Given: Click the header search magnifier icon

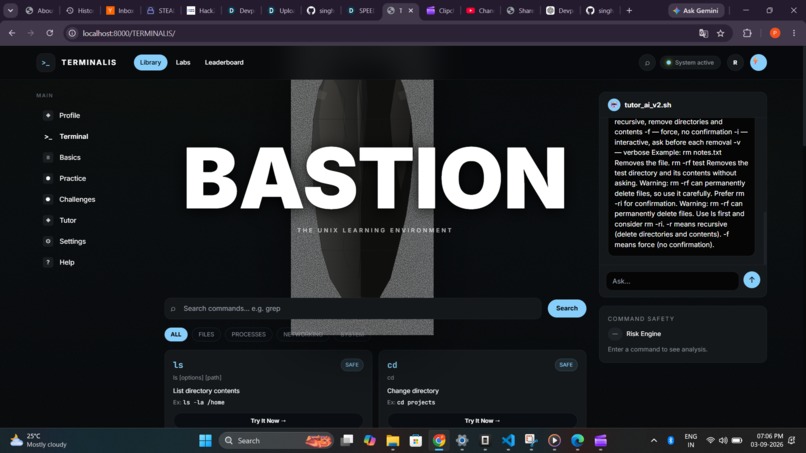Looking at the screenshot, I should coord(647,63).
